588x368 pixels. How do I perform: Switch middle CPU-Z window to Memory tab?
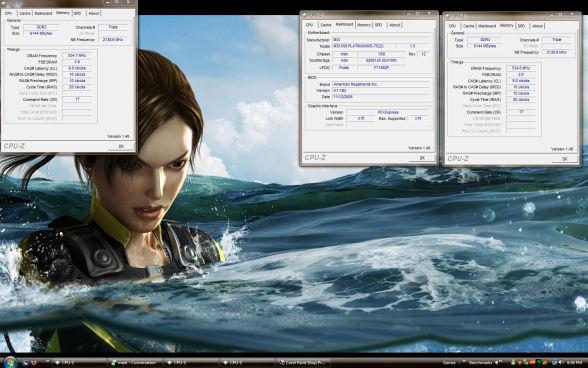point(364,25)
